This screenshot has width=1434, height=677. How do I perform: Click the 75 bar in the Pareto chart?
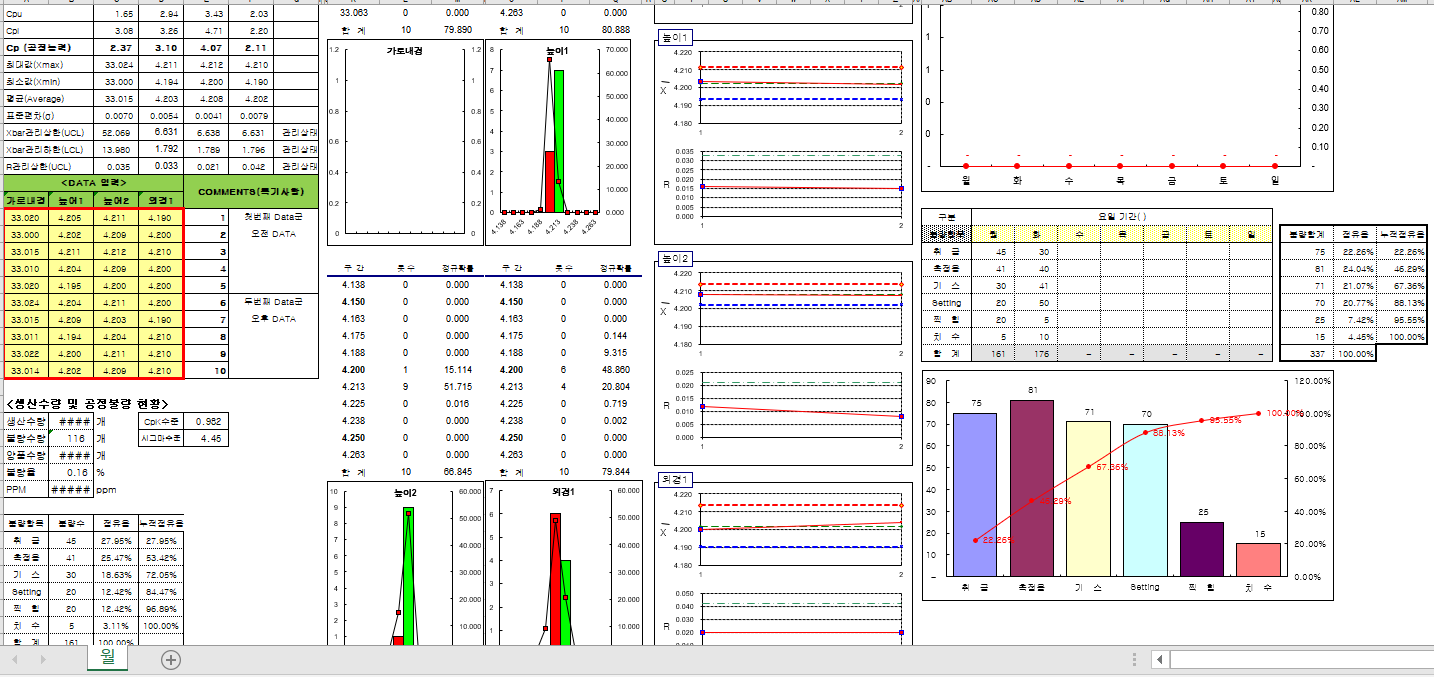(975, 495)
